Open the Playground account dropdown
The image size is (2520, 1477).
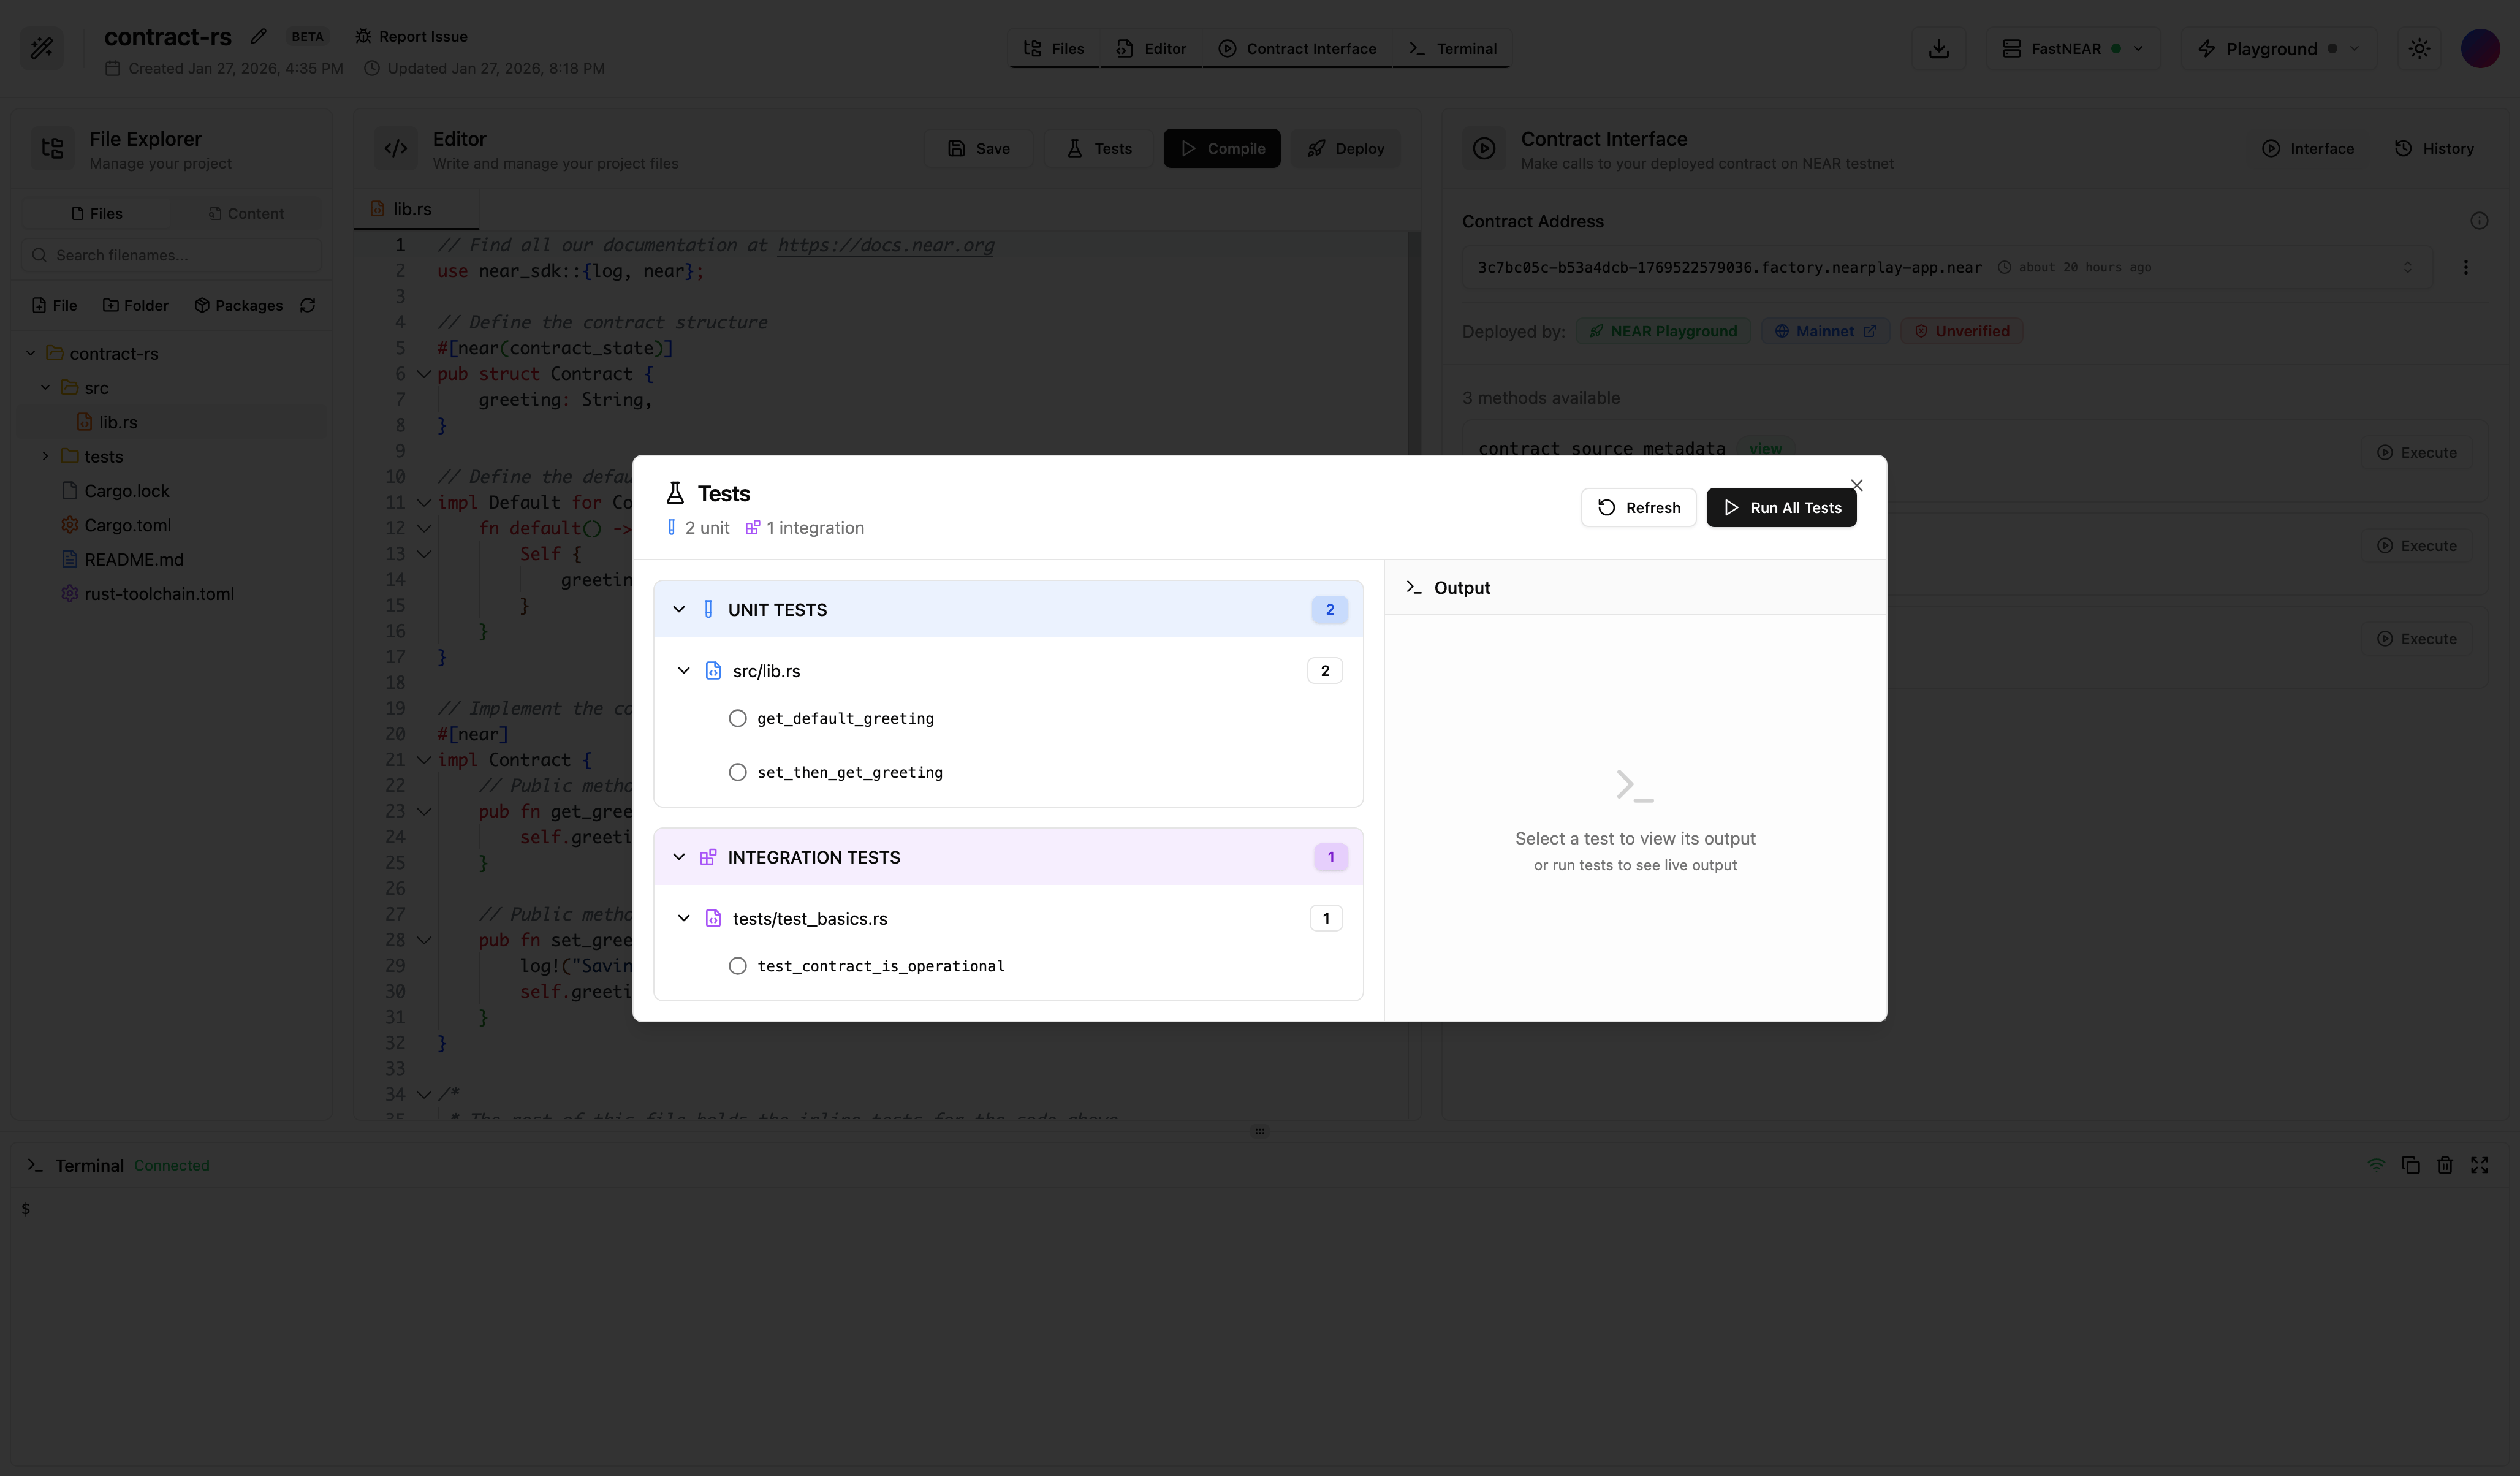click(x=2279, y=48)
